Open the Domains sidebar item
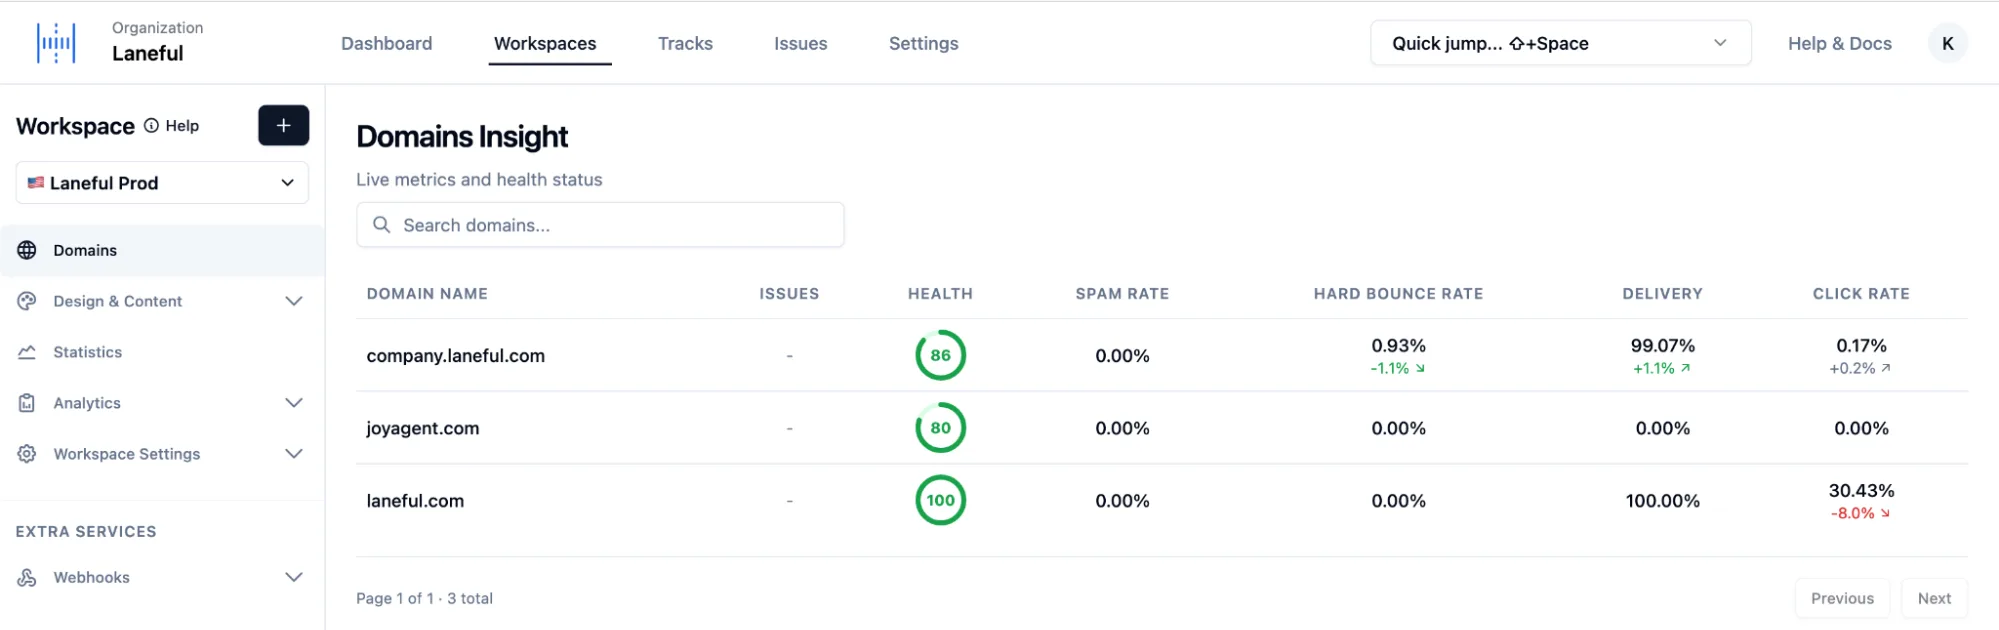Image resolution: width=1999 pixels, height=630 pixels. 162,250
